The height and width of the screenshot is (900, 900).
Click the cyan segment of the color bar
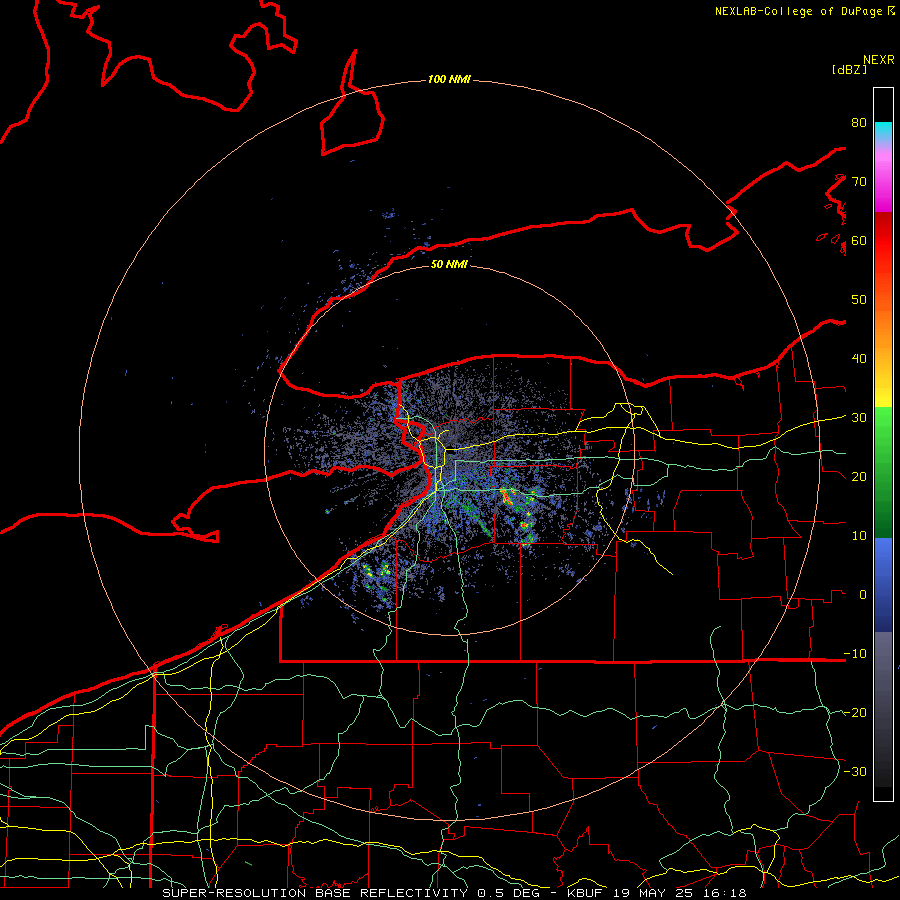pyautogui.click(x=883, y=131)
